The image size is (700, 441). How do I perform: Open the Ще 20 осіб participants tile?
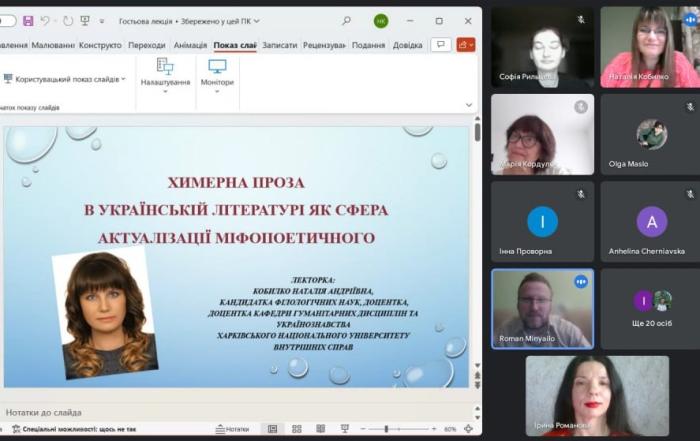(x=650, y=309)
